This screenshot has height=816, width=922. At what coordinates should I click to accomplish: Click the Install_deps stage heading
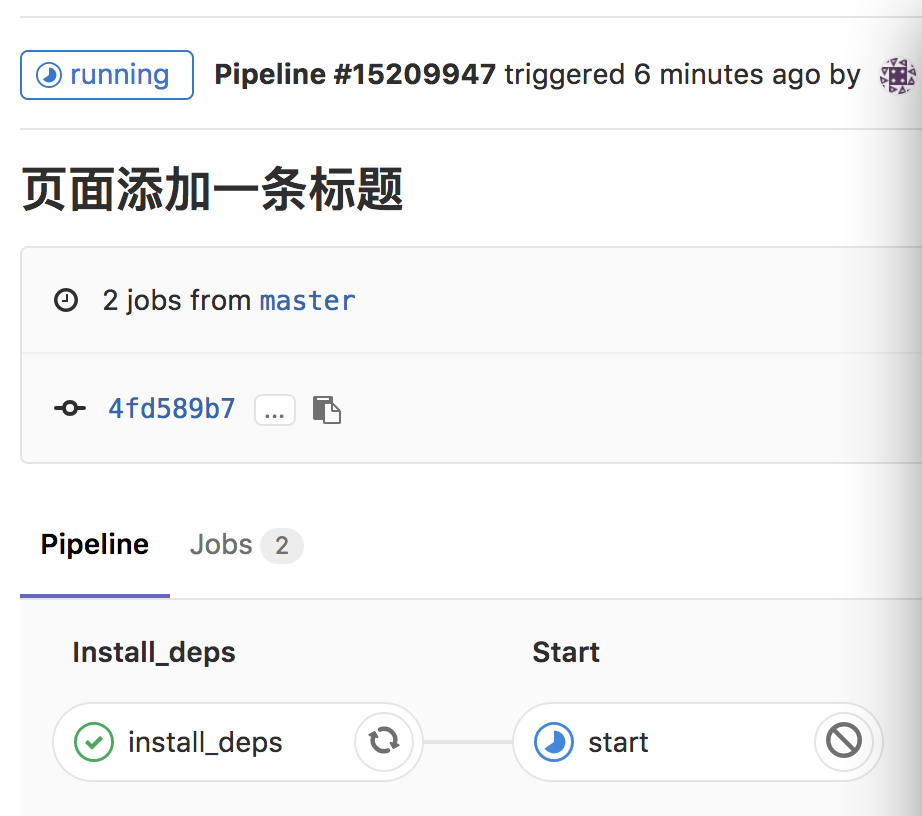(x=154, y=653)
